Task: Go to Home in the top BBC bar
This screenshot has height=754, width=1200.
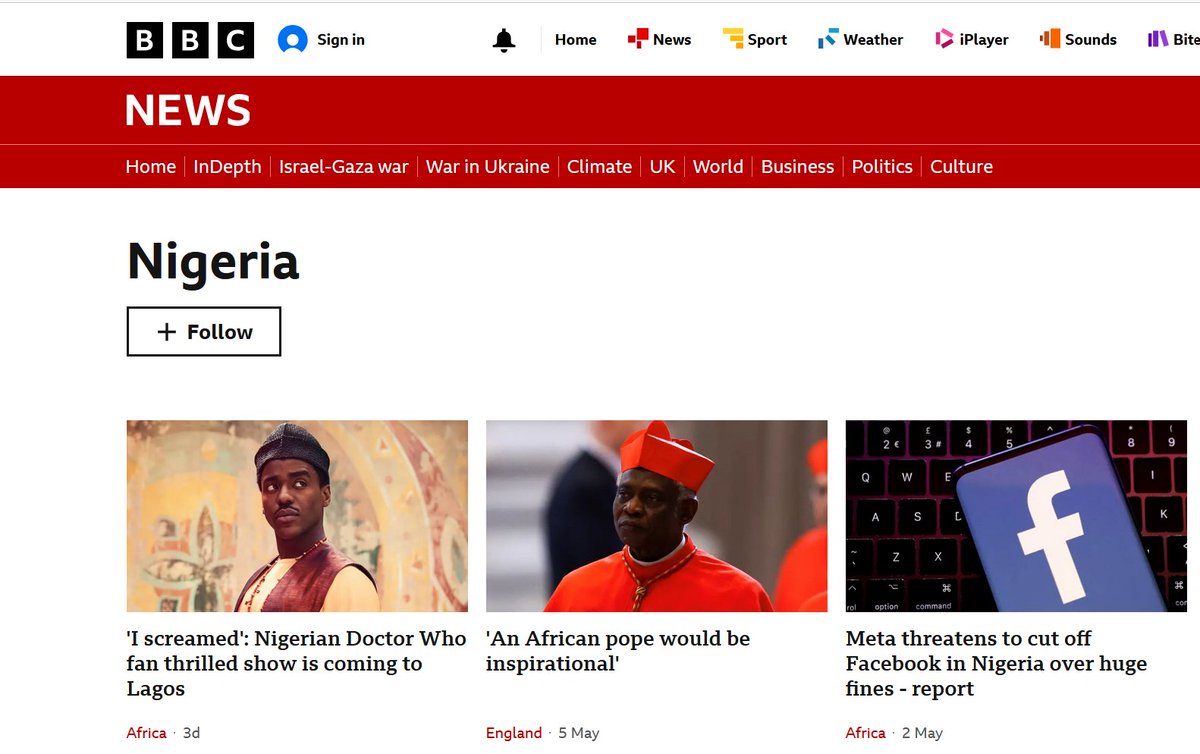Action: pos(576,40)
